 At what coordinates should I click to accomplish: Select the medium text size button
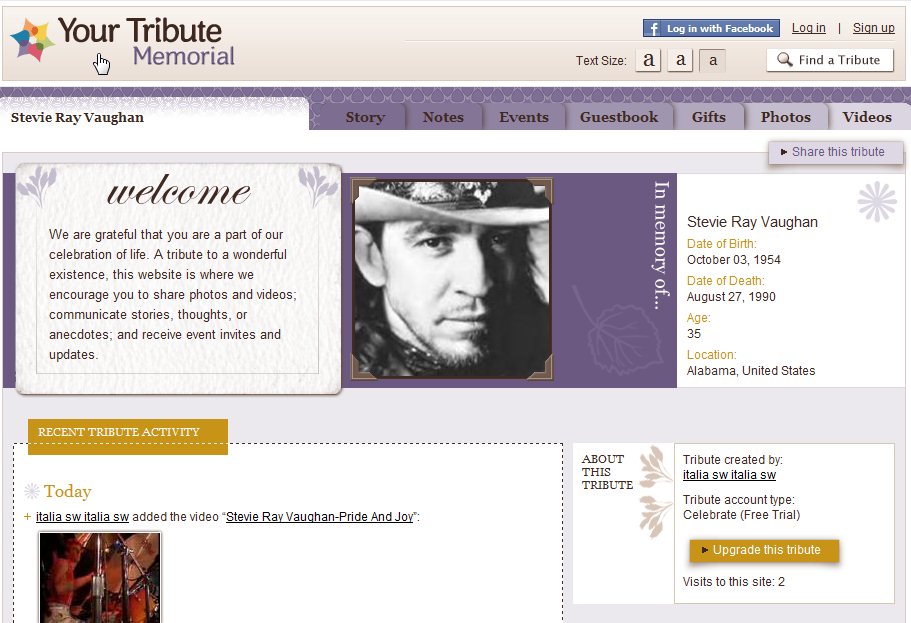pyautogui.click(x=680, y=60)
